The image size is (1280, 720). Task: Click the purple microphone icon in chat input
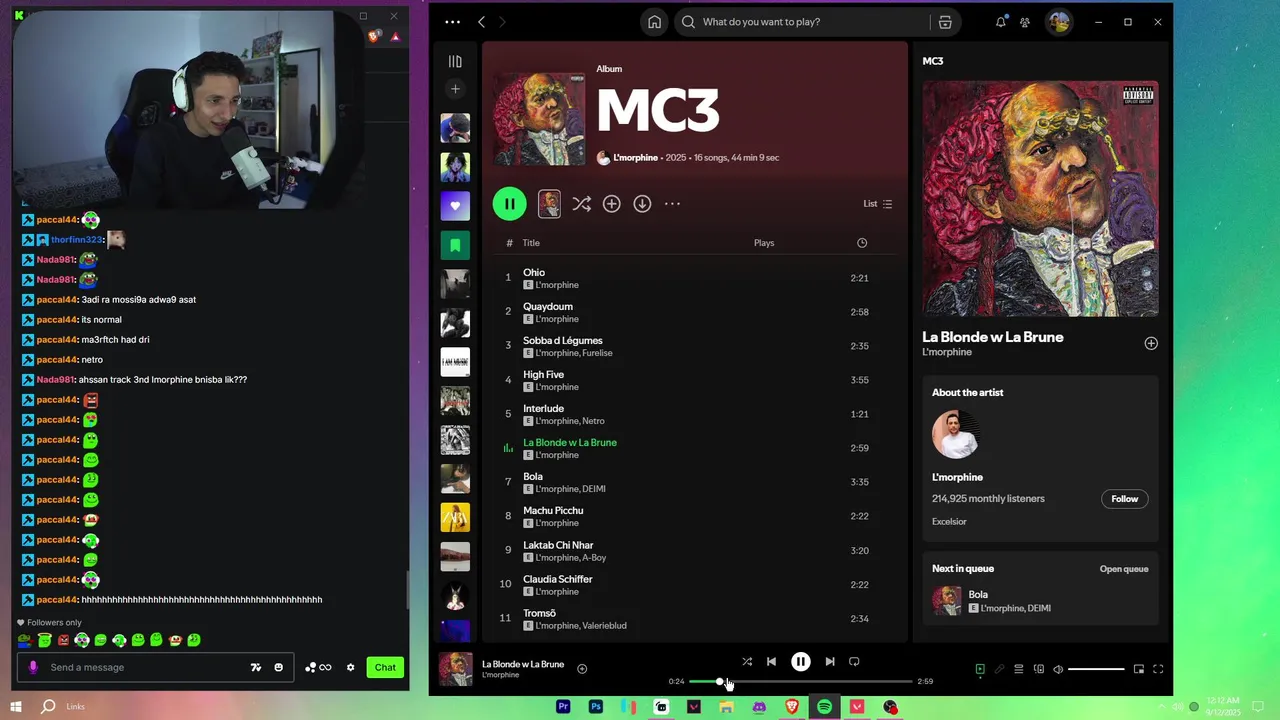33,667
